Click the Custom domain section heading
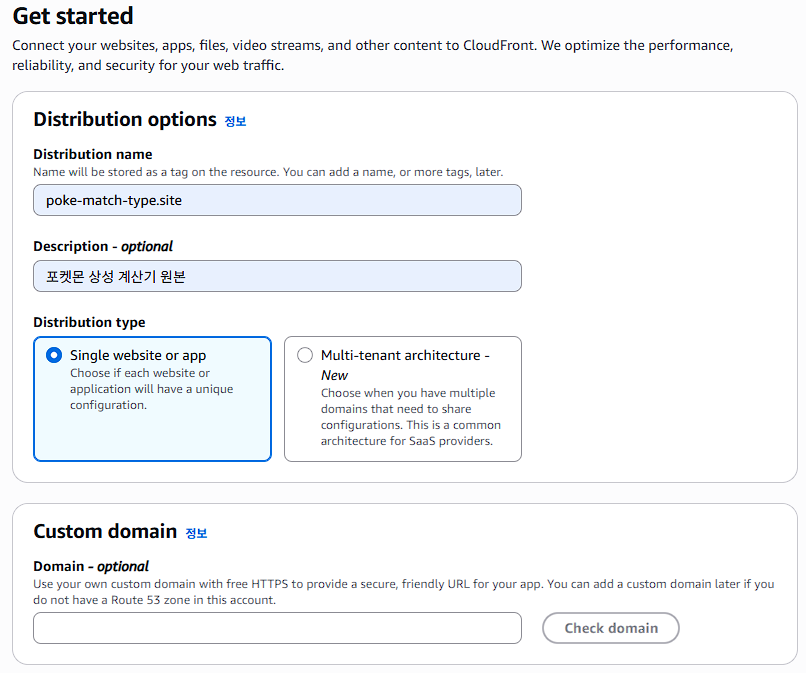 [x=105, y=531]
